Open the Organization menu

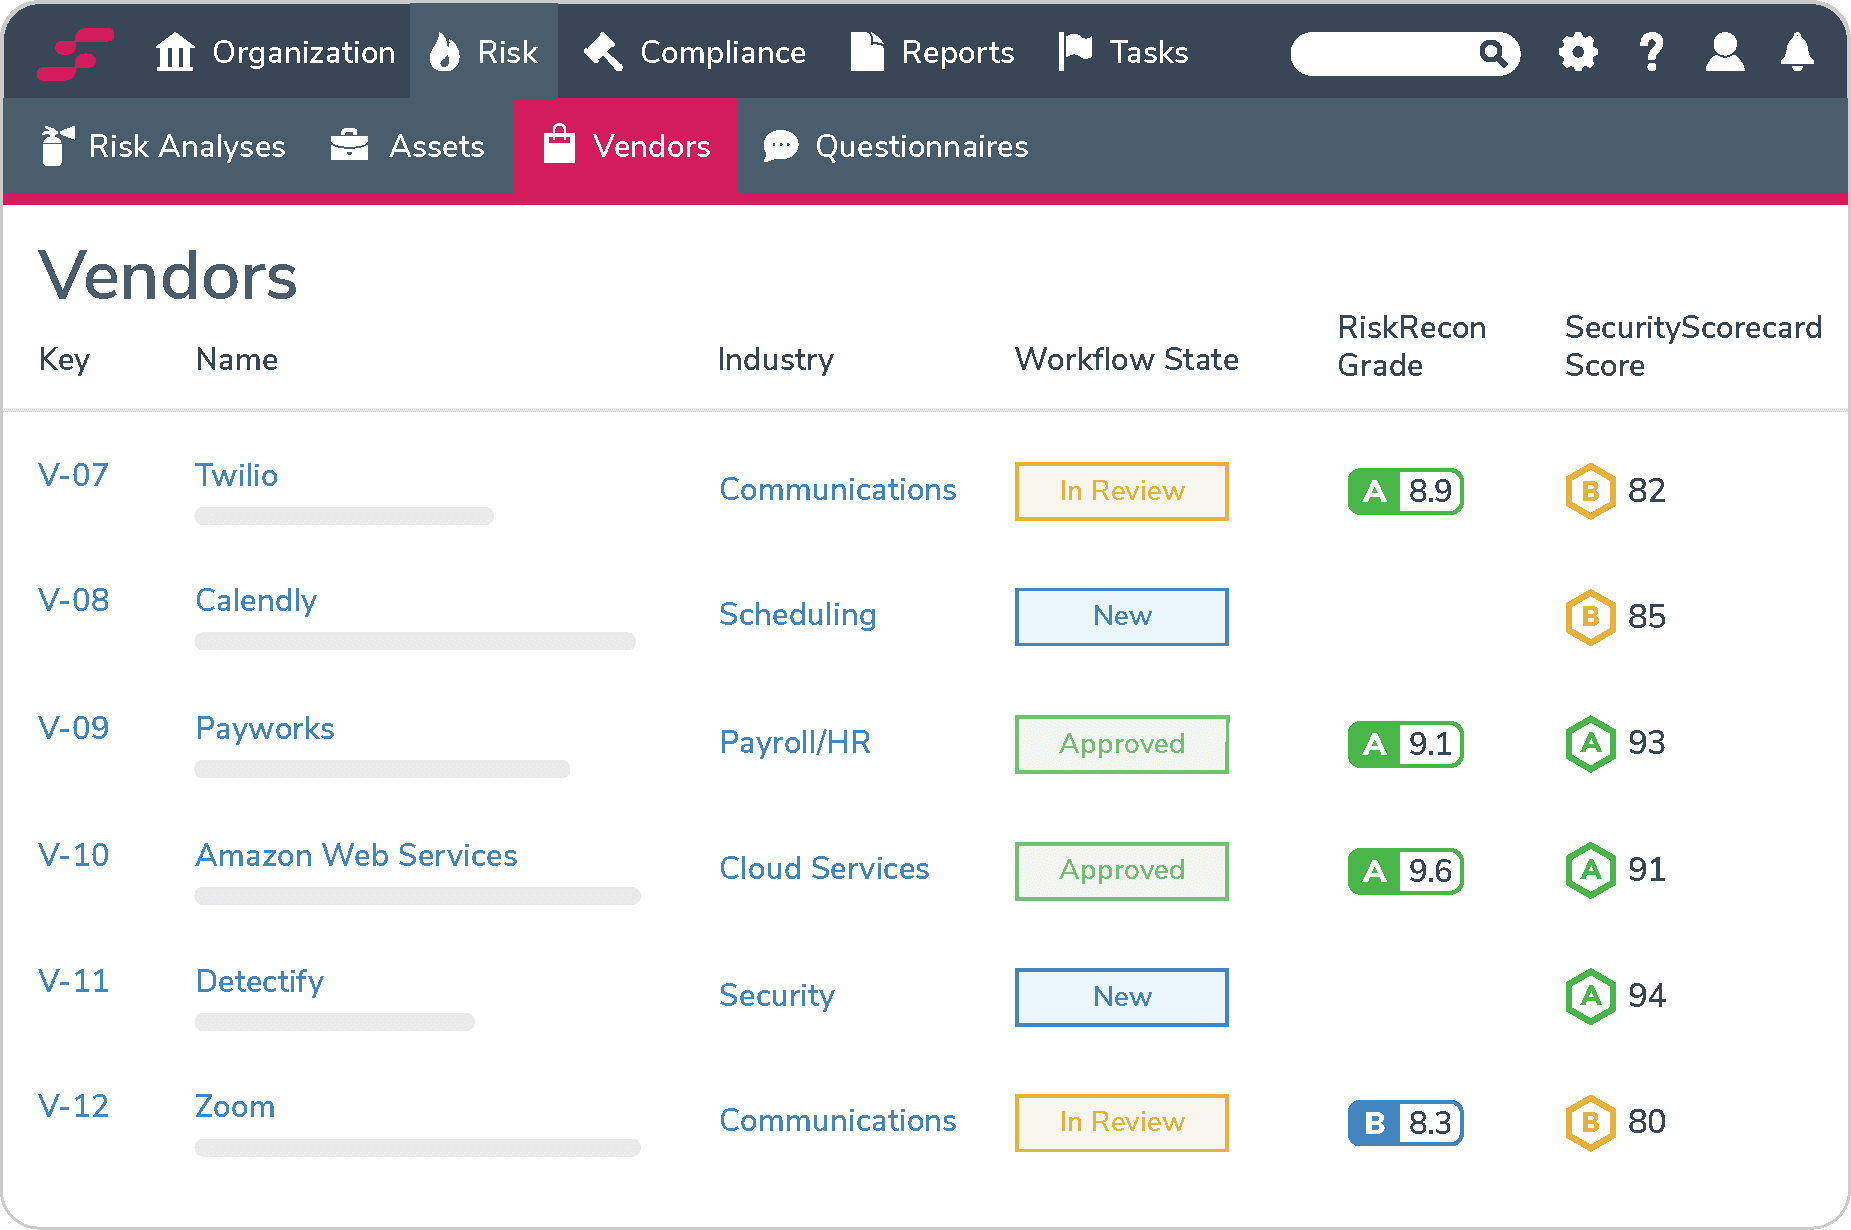(276, 52)
